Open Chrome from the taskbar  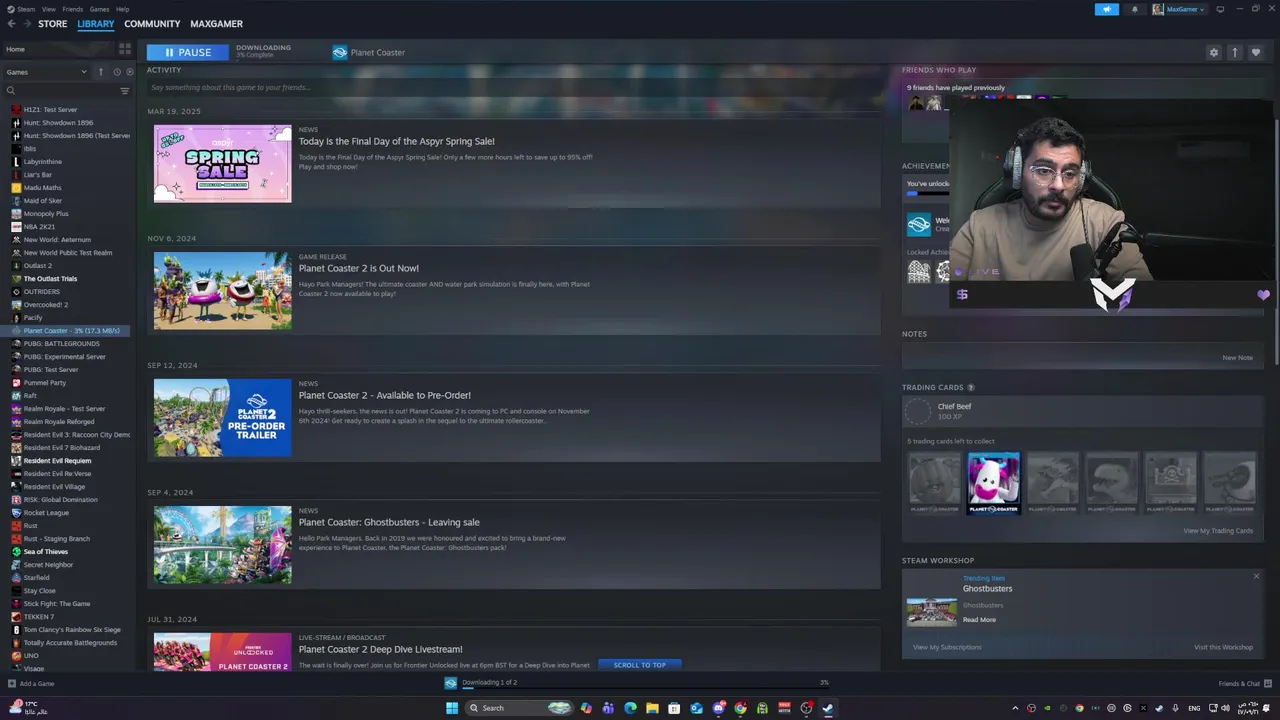(740, 708)
